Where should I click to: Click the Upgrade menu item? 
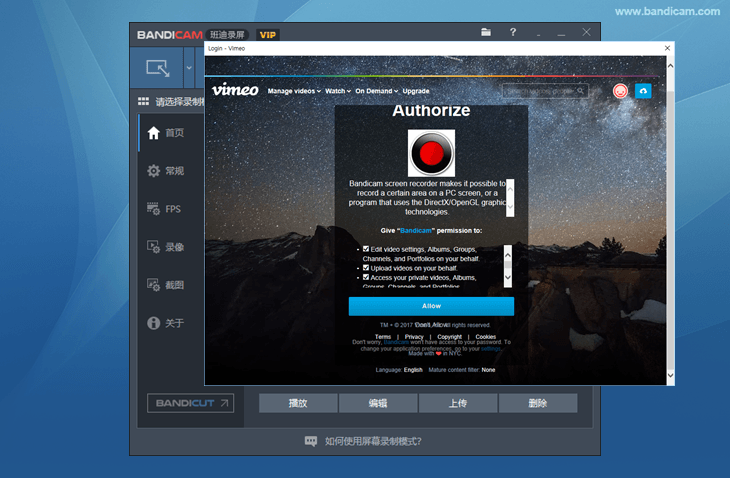pyautogui.click(x=416, y=91)
